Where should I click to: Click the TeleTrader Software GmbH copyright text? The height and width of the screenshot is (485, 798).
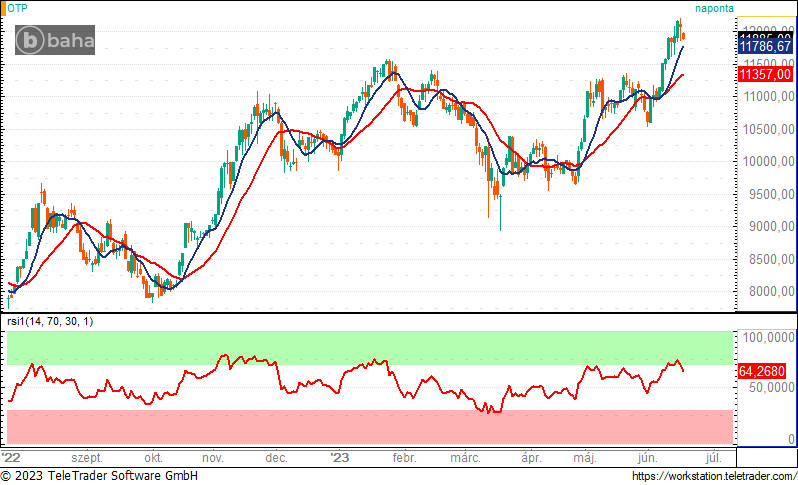(x=99, y=476)
